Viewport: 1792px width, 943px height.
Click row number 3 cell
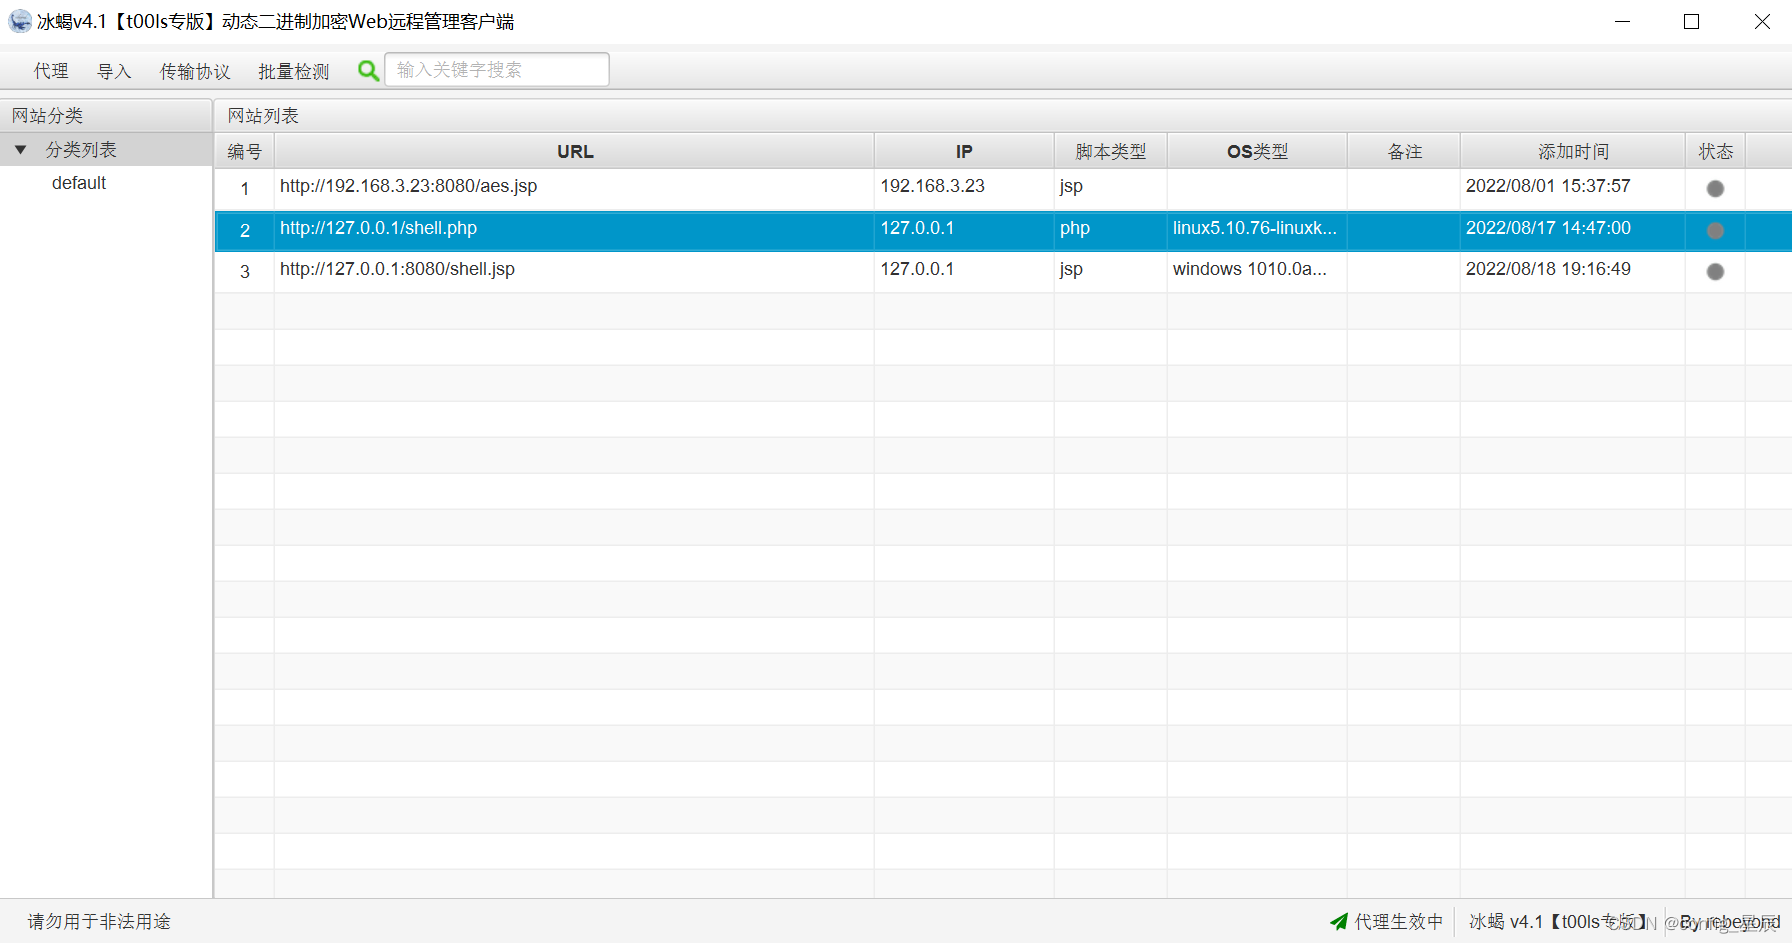[244, 271]
